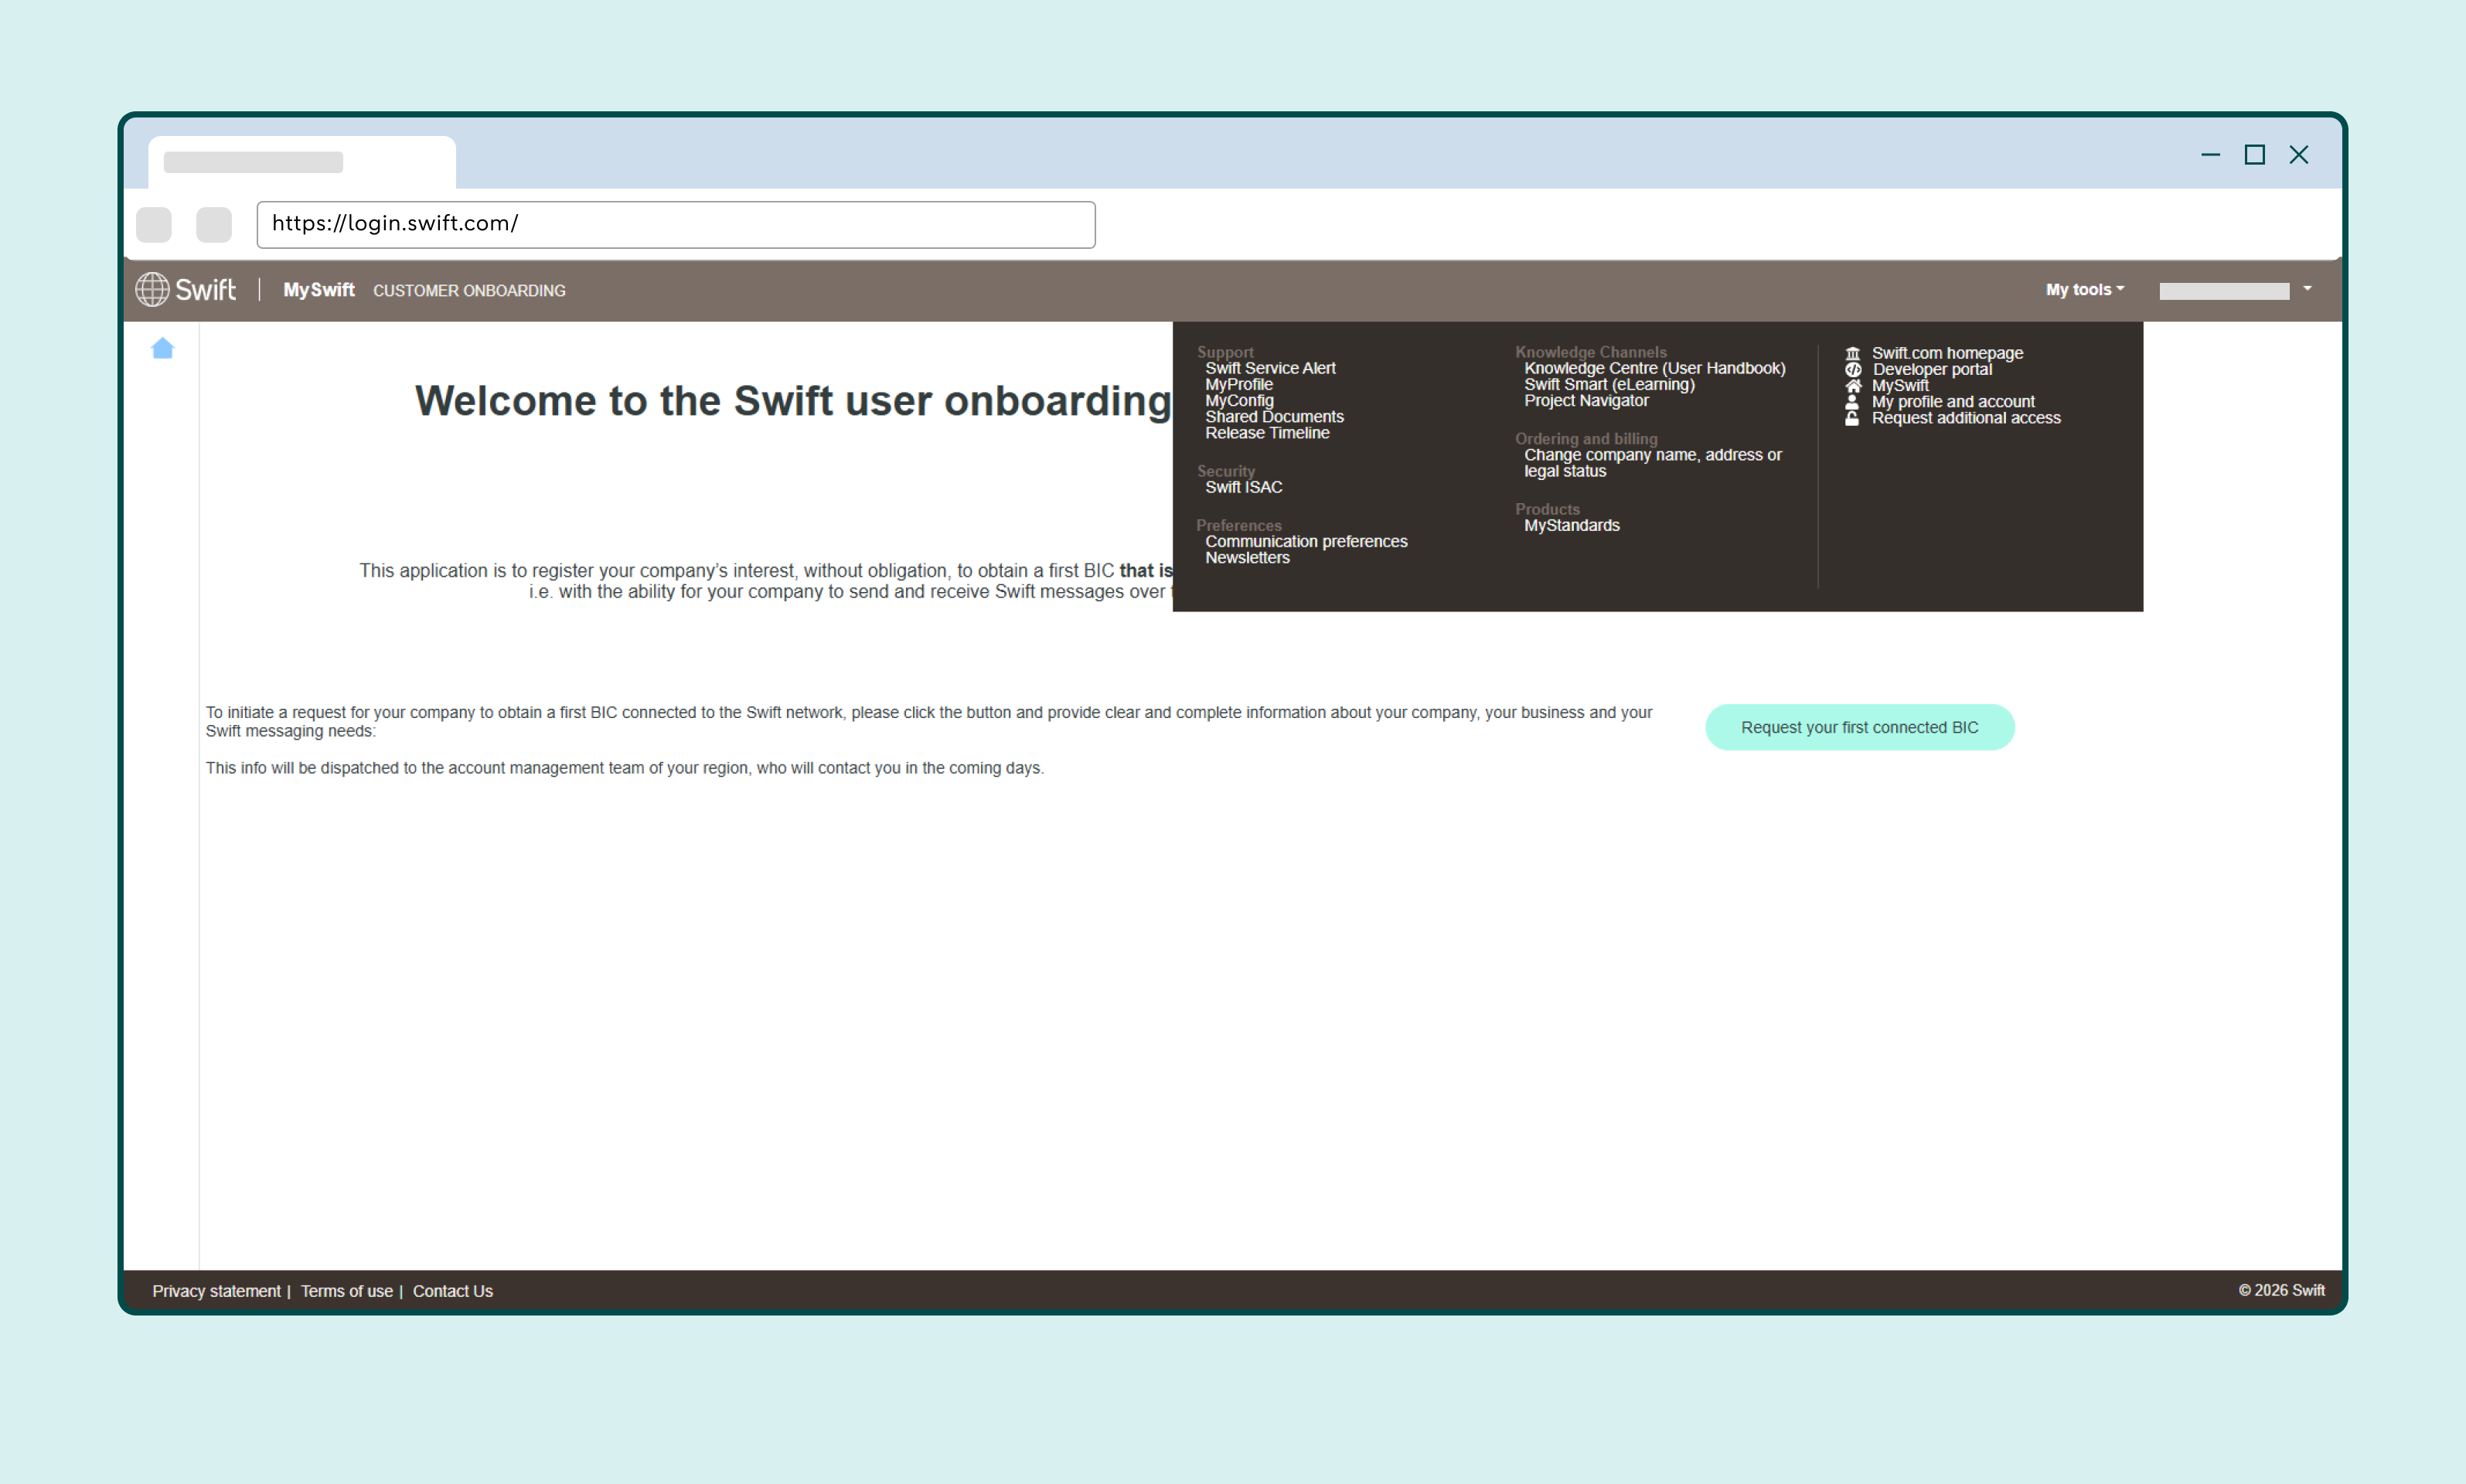The image size is (2466, 1484).
Task: Select Newsletters under Preferences
Action: coord(1247,557)
